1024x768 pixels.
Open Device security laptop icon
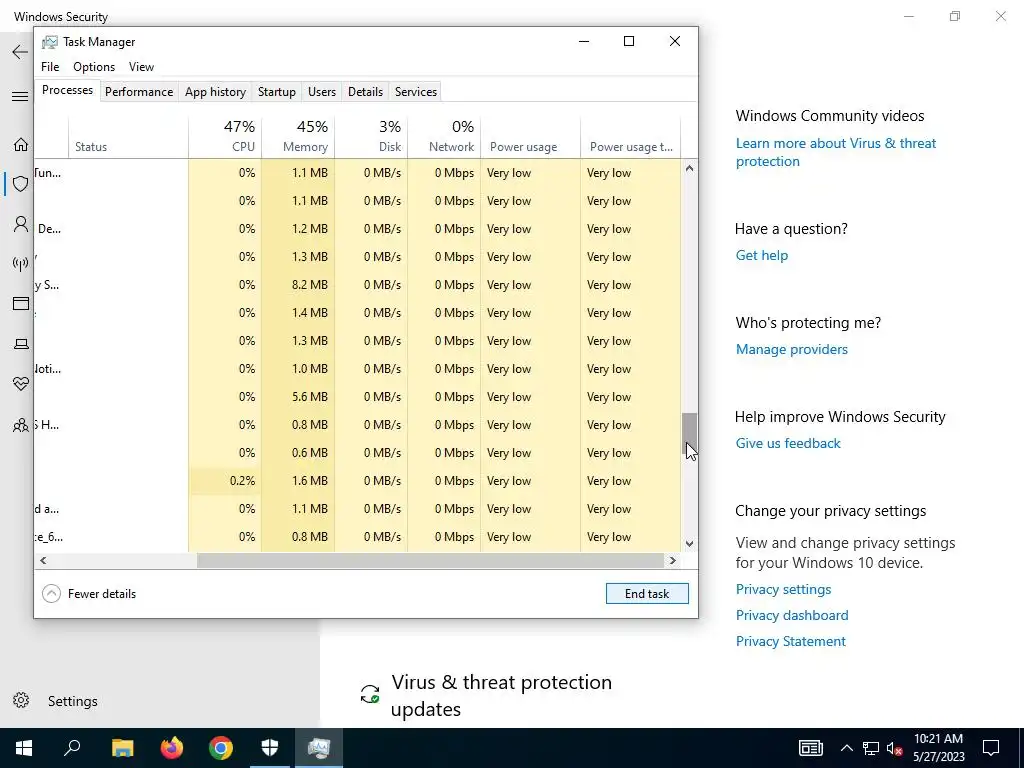coord(21,344)
